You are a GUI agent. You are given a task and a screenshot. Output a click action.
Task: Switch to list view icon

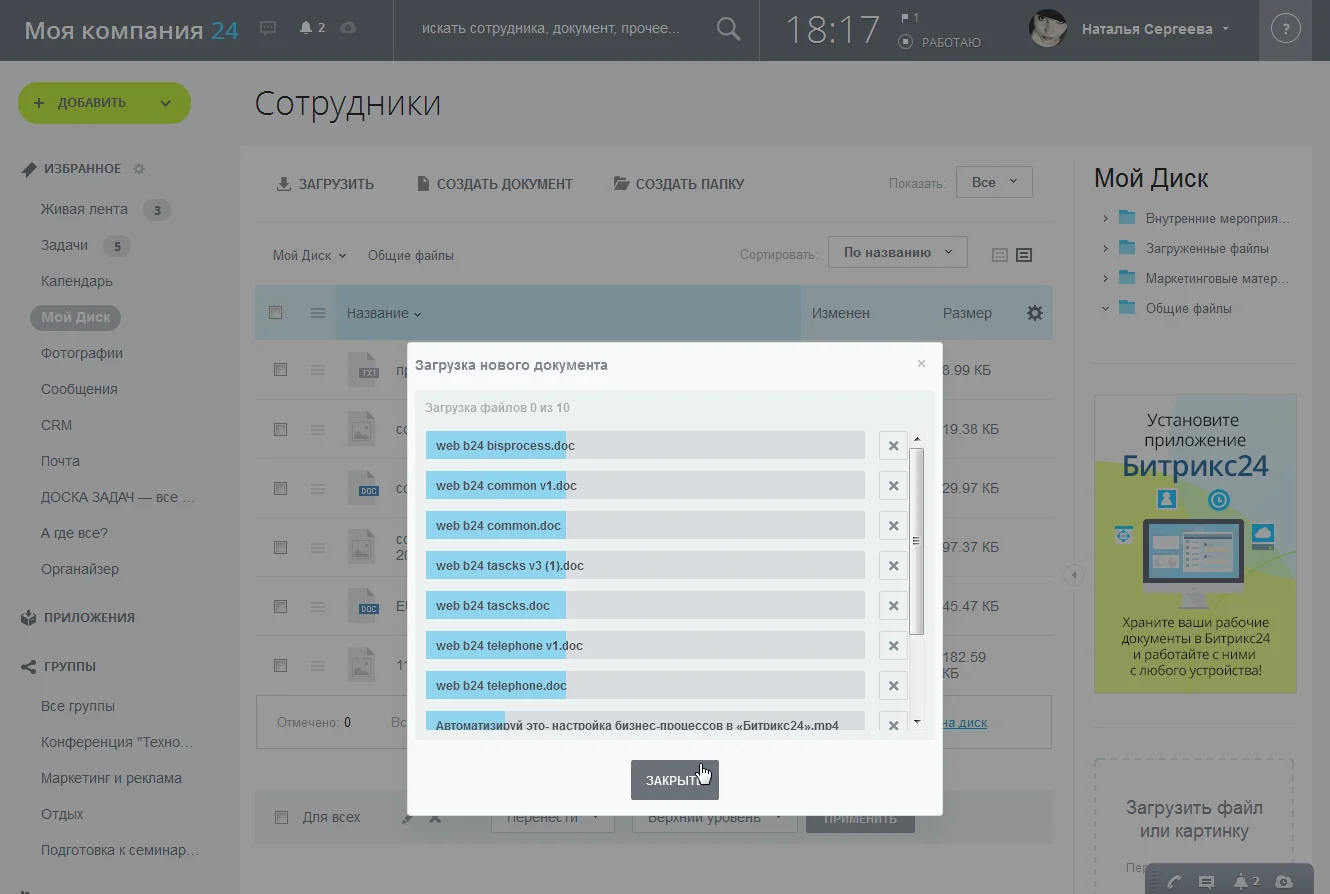1024,255
